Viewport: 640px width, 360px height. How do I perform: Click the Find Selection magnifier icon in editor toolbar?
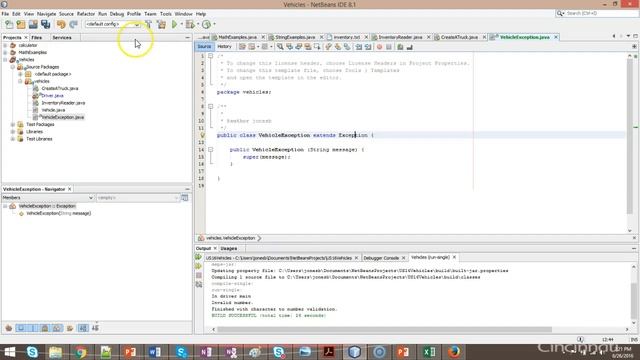[280, 47]
